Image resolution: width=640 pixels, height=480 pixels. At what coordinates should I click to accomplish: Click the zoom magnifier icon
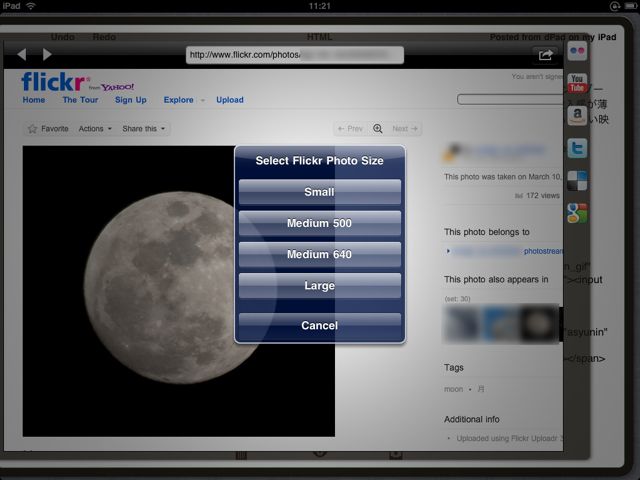[378, 129]
